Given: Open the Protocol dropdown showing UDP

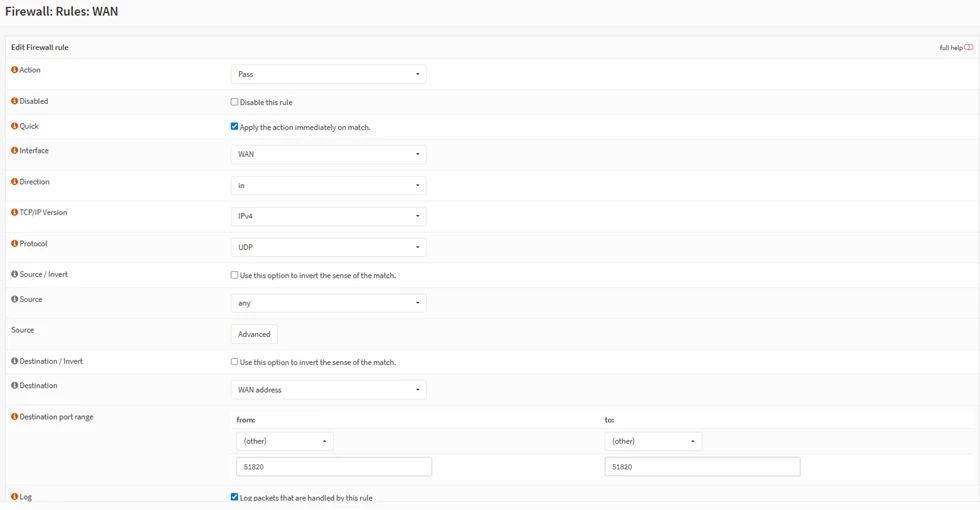Looking at the screenshot, I should tap(328, 247).
